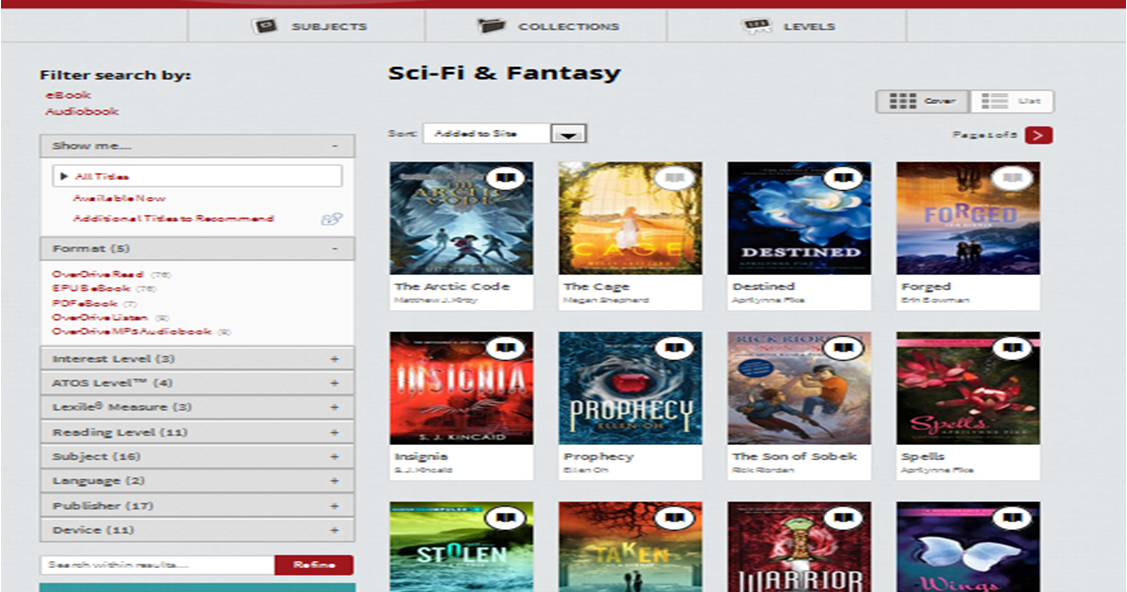Click the recommend icon beside Additional Titles
Screen dimensions: 1127x592
coord(331,219)
